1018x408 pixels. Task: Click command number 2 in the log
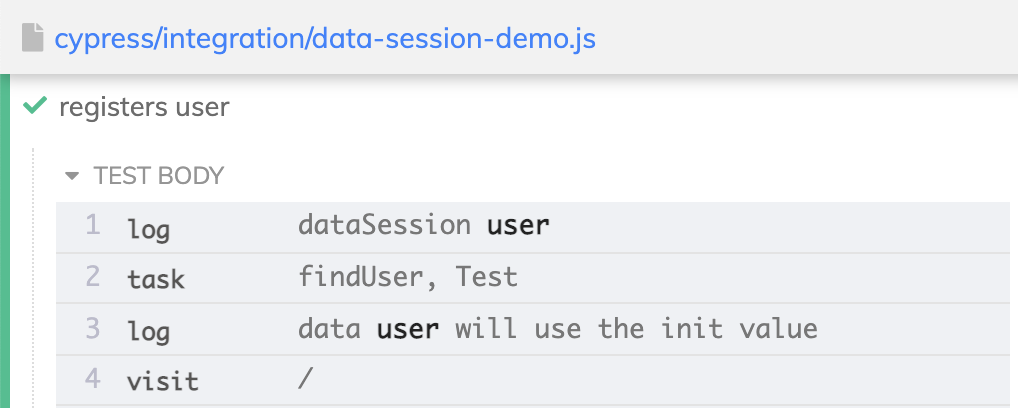[93, 277]
